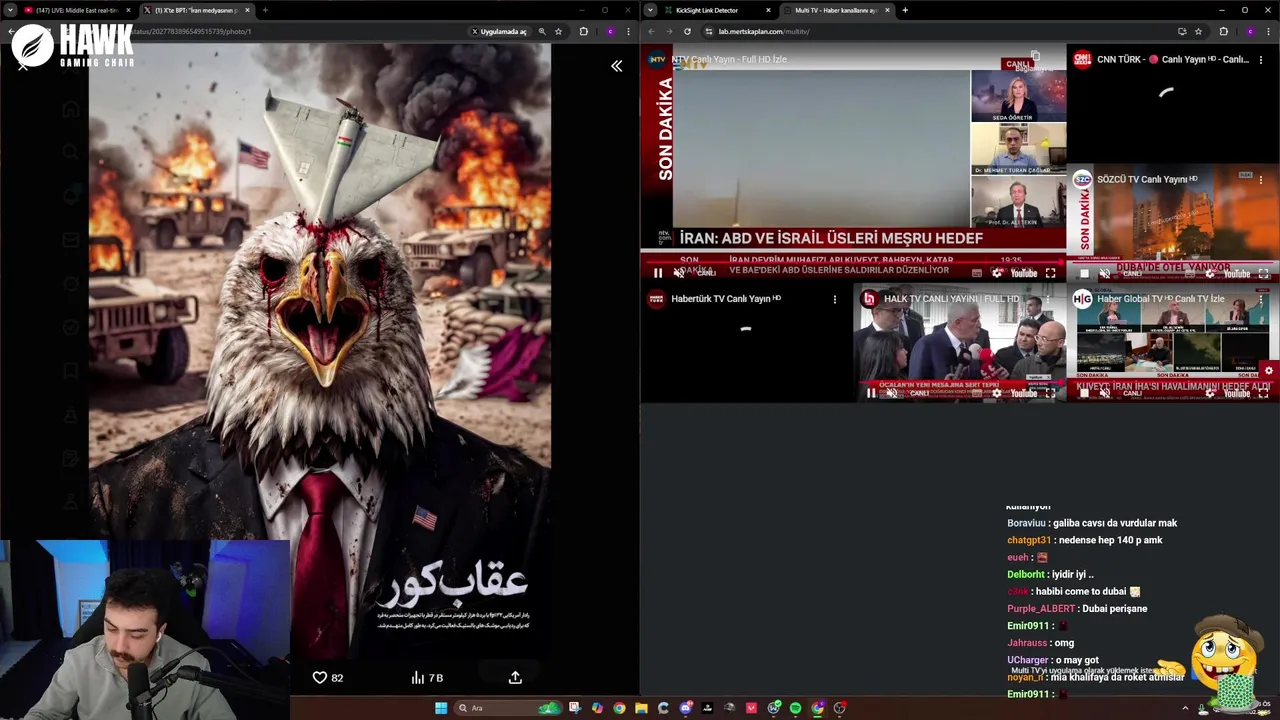The image size is (1280, 720).
Task: Open Discord from the taskbar
Action: pyautogui.click(x=685, y=708)
